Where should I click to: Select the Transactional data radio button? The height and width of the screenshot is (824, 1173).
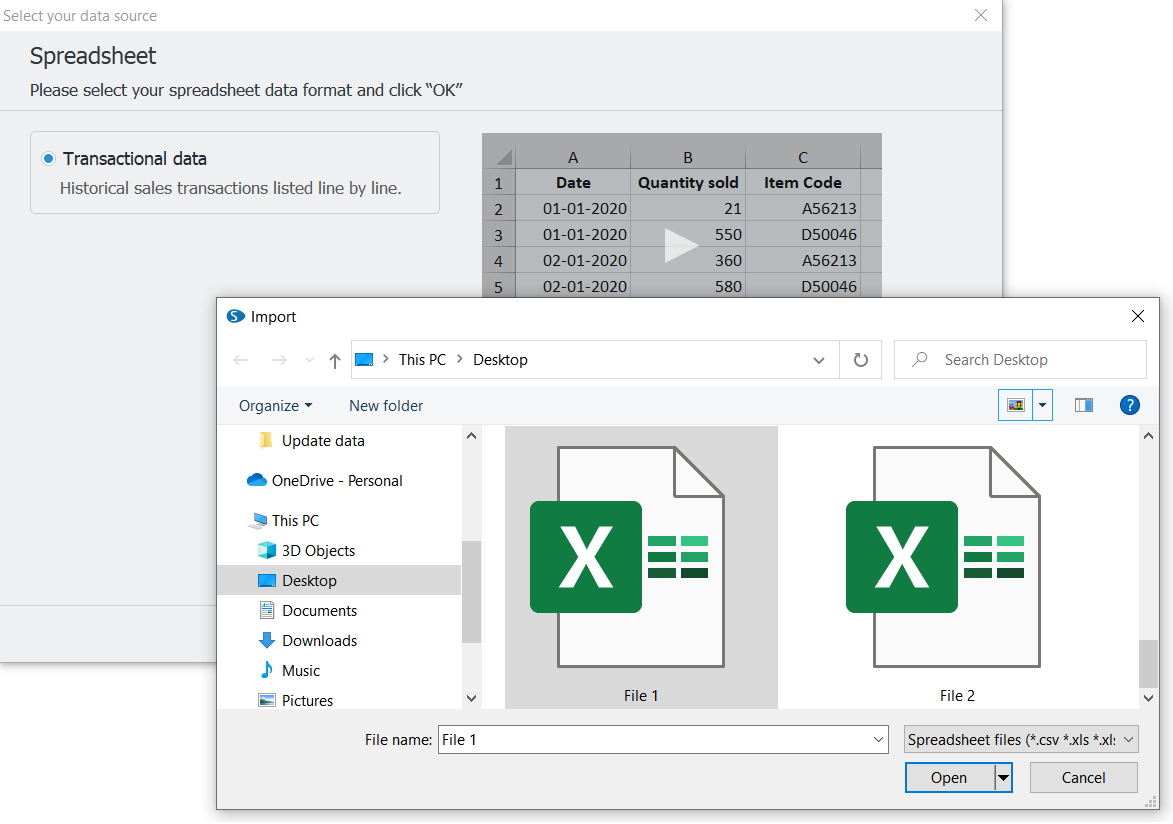pos(49,159)
